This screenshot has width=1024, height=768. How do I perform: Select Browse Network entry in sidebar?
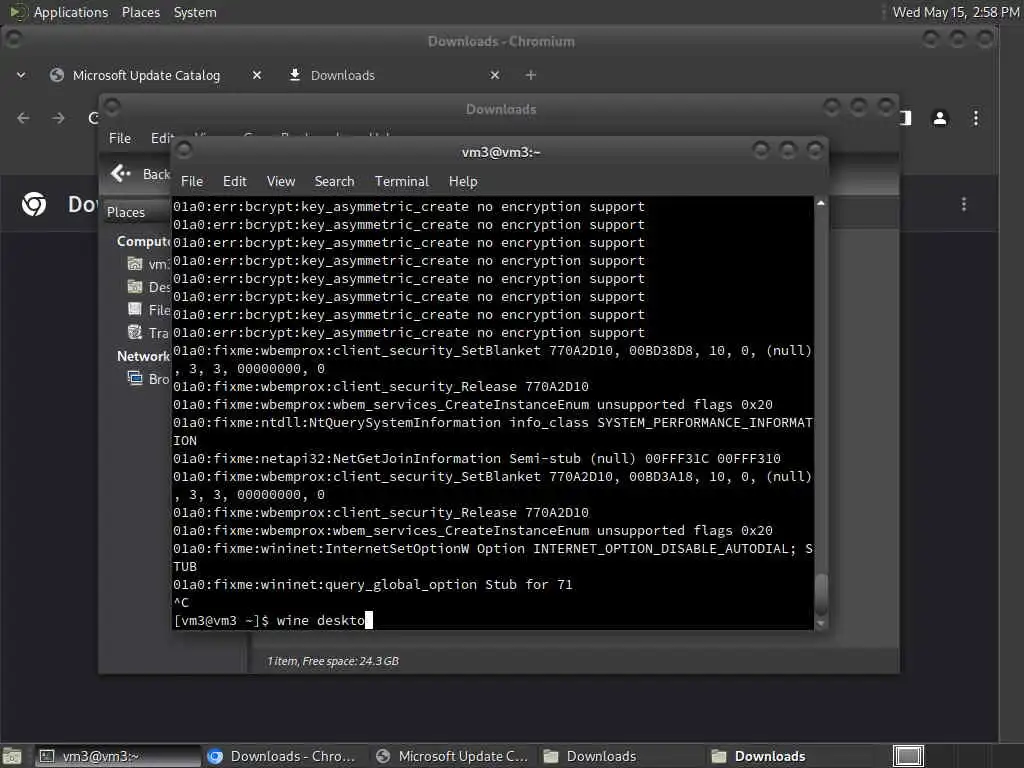pyautogui.click(x=149, y=379)
